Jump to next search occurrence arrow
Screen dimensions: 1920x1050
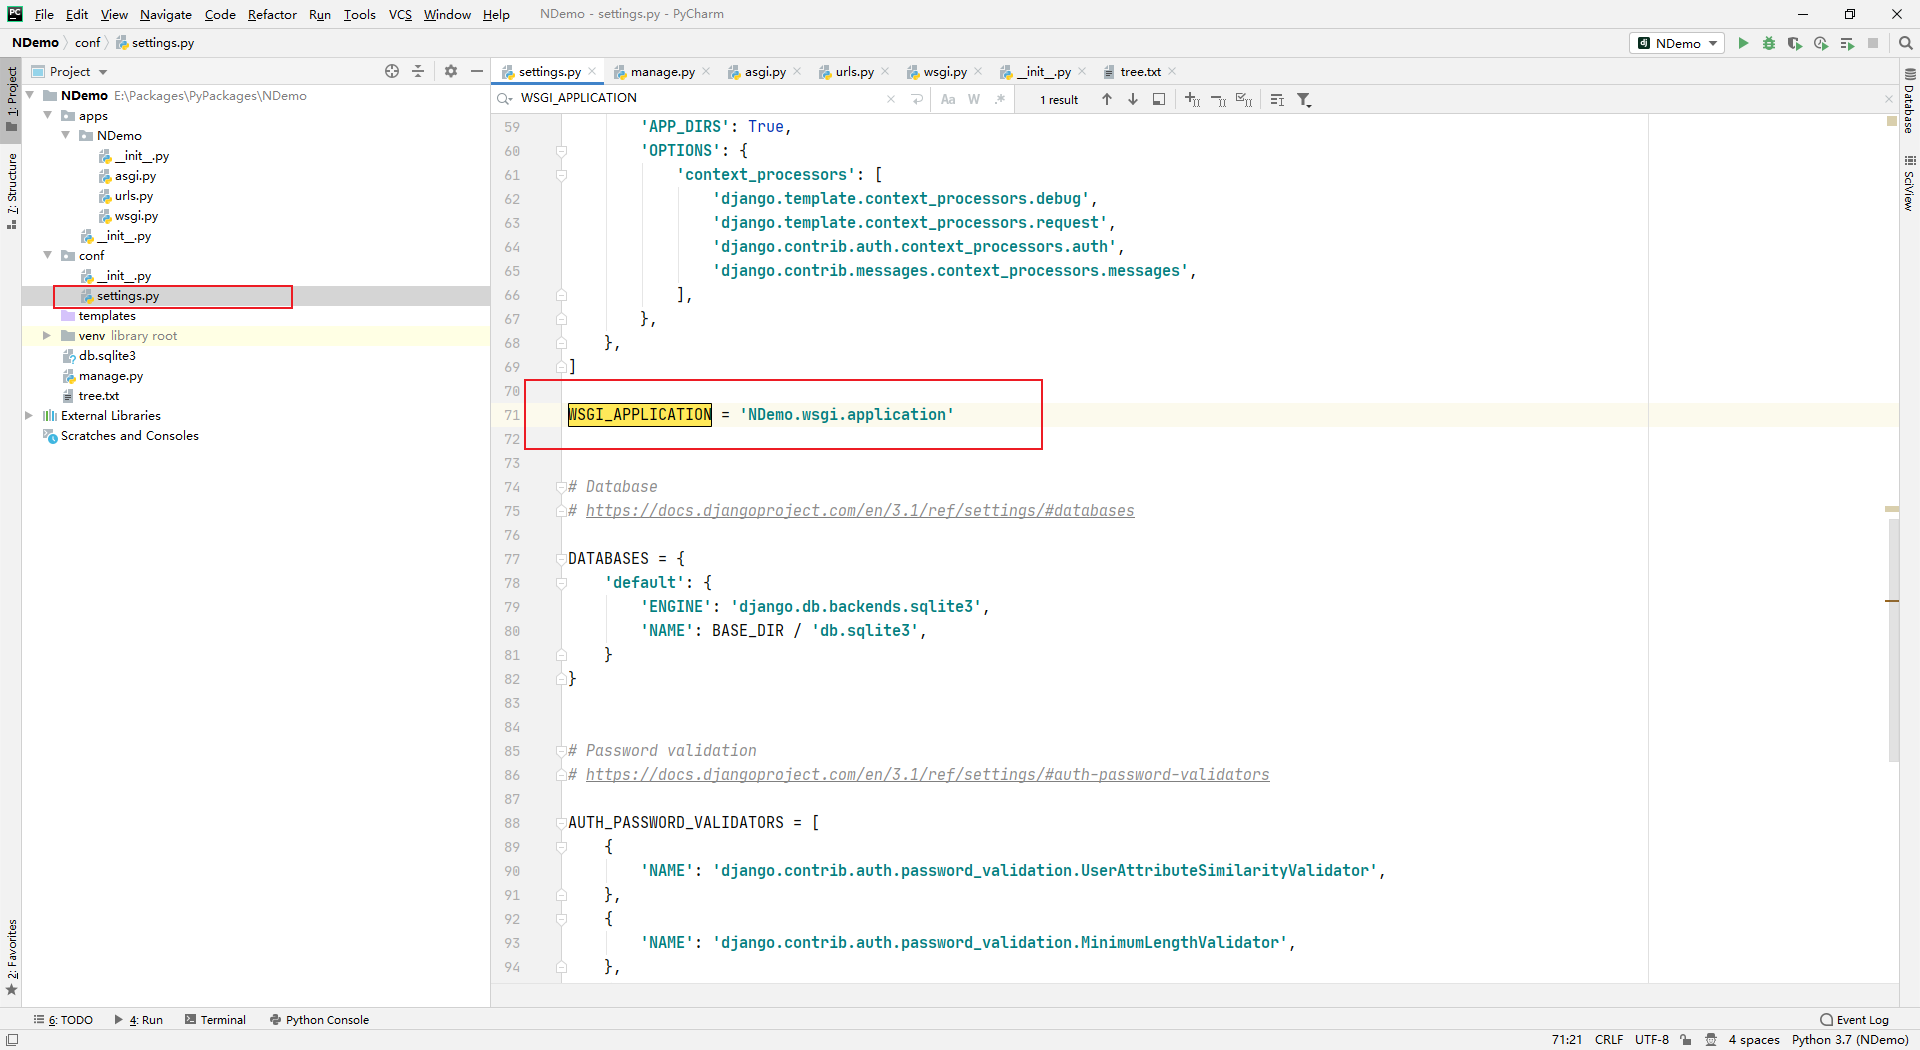pyautogui.click(x=1133, y=99)
